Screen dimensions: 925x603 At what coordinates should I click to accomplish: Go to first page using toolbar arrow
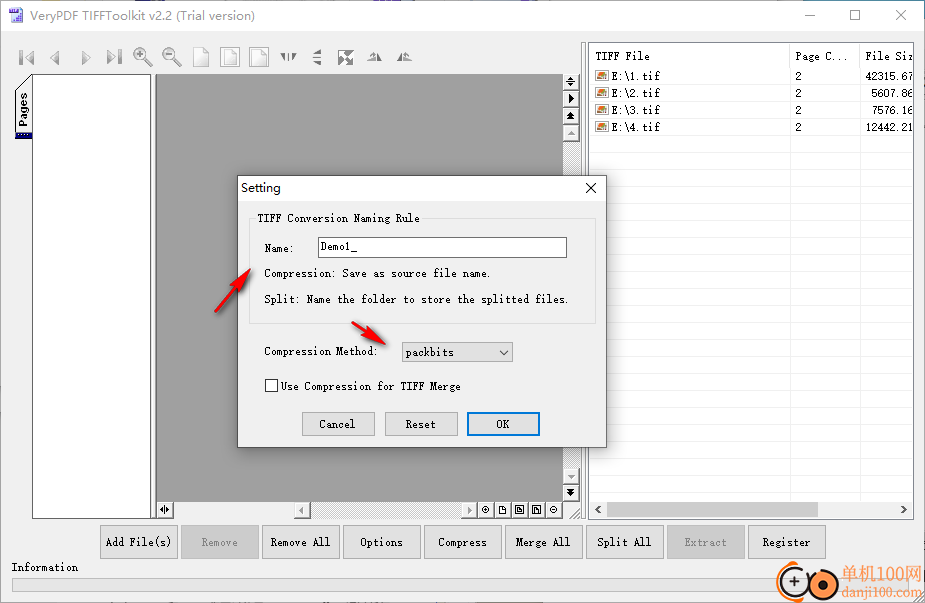click(x=27, y=57)
